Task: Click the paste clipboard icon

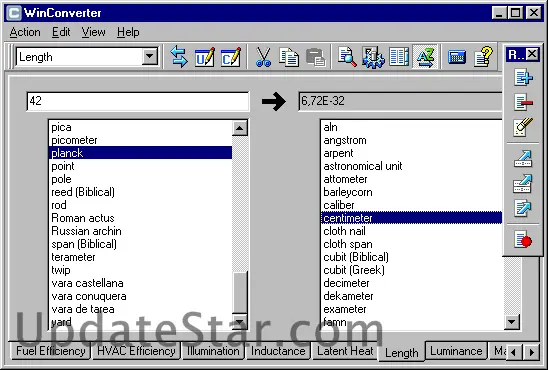Action: coord(315,57)
